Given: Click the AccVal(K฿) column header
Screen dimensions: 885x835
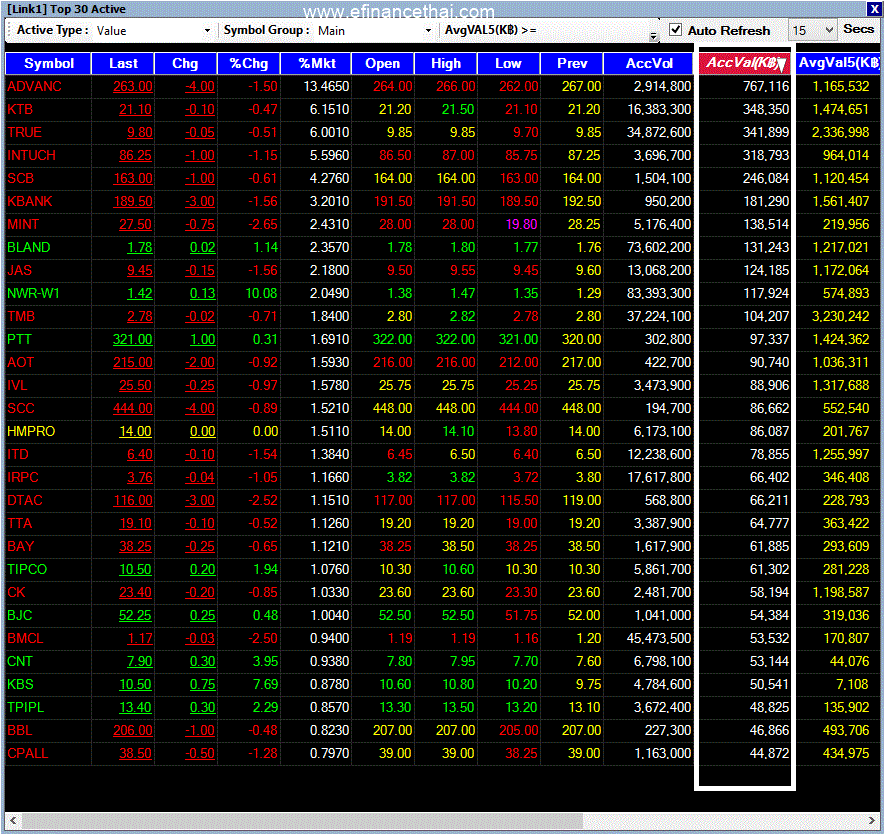Looking at the screenshot, I should [745, 63].
